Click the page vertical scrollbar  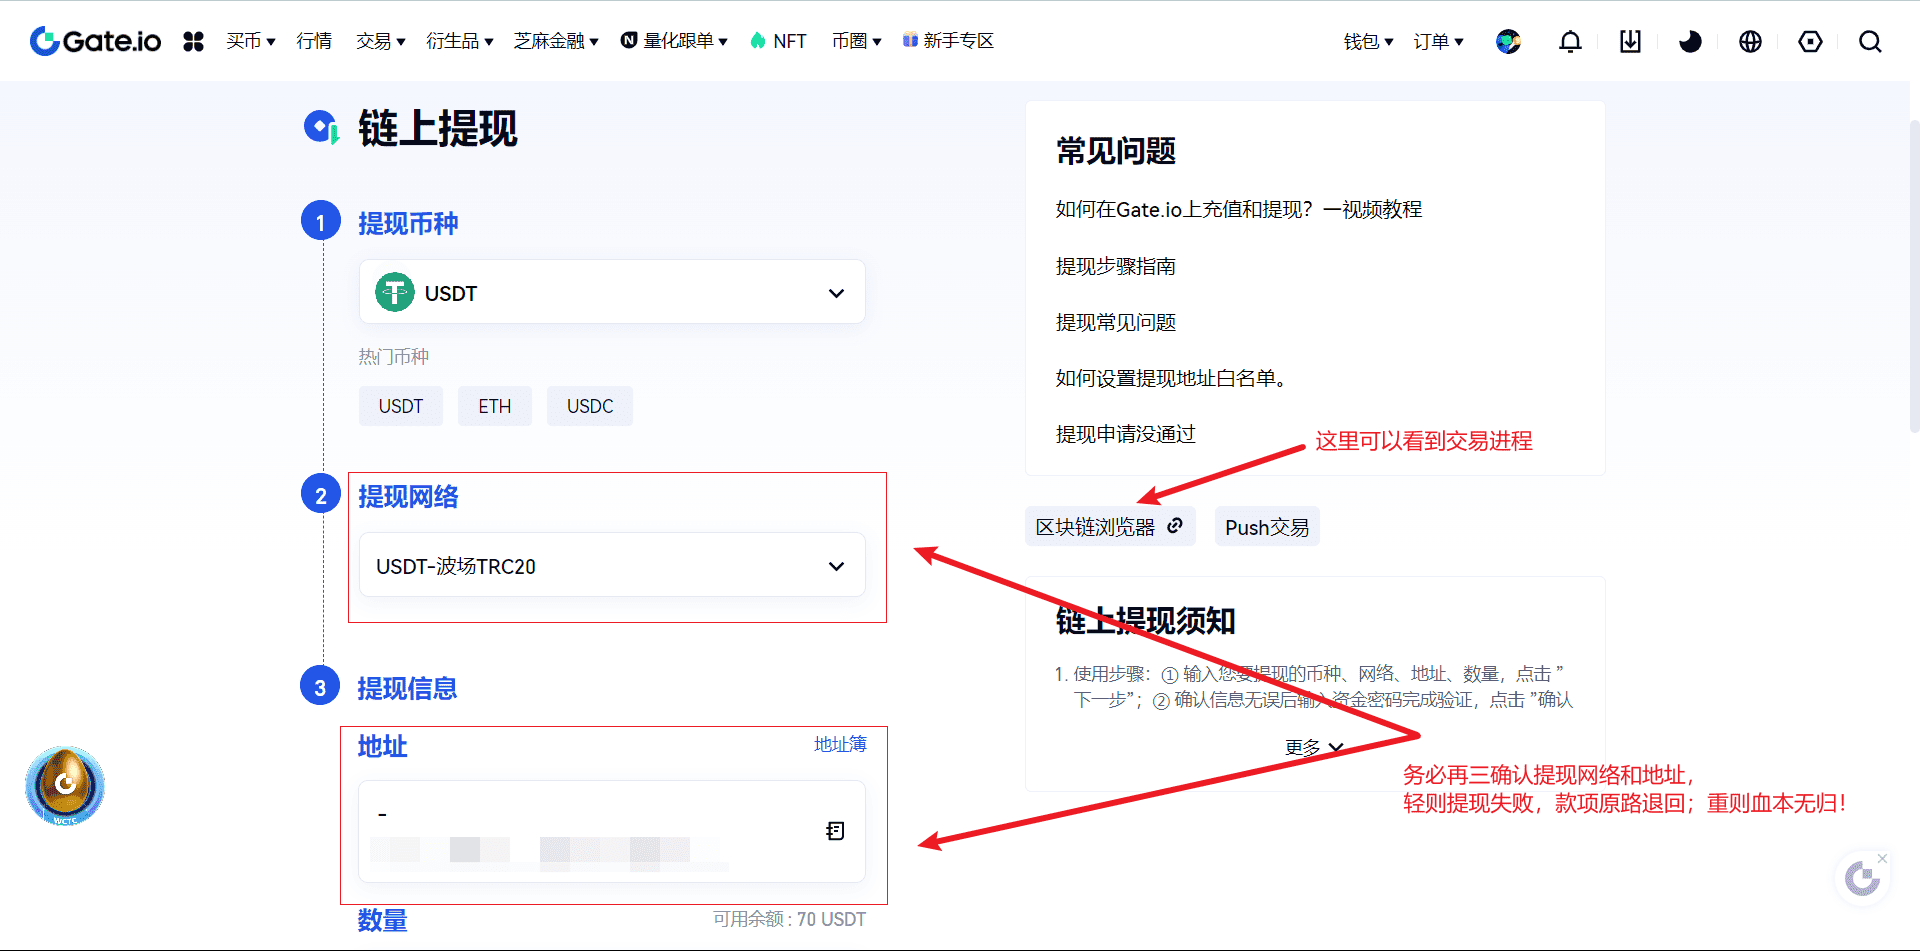coord(1914,275)
